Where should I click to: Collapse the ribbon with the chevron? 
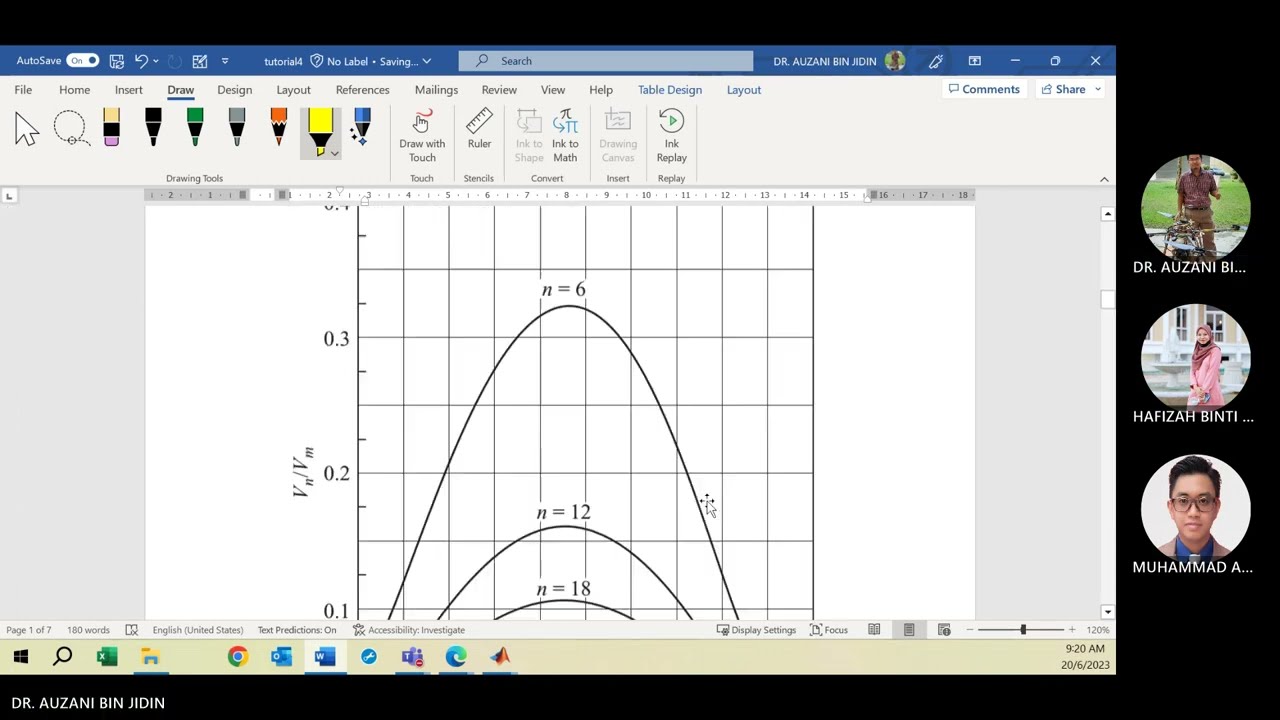click(x=1104, y=179)
